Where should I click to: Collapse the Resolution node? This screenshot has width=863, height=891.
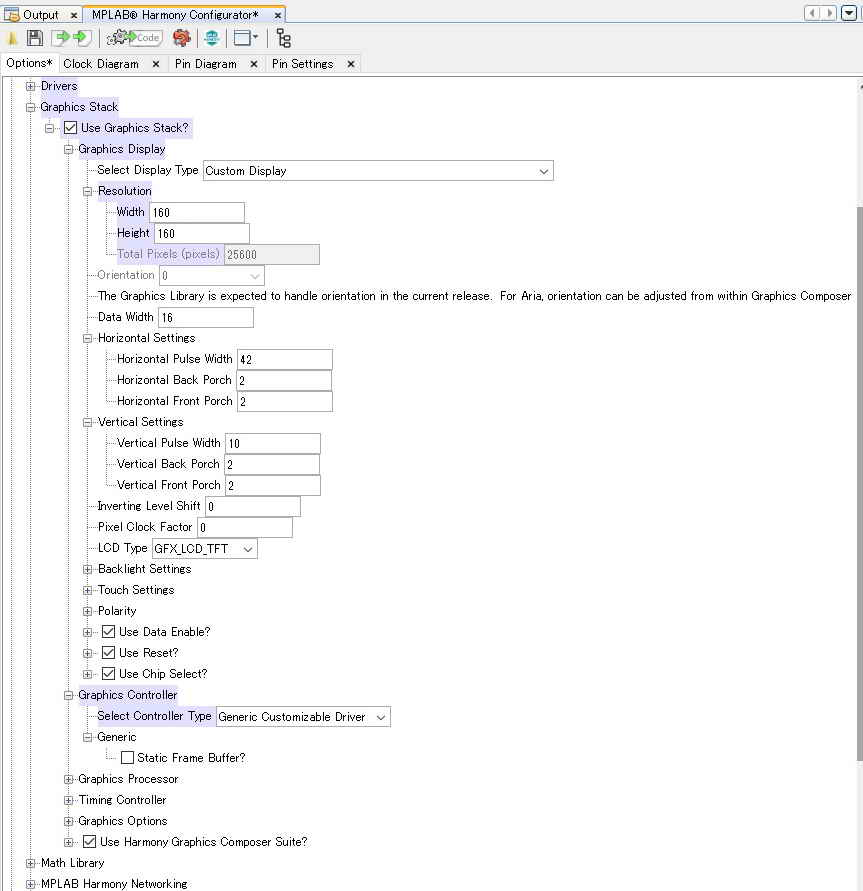click(87, 191)
